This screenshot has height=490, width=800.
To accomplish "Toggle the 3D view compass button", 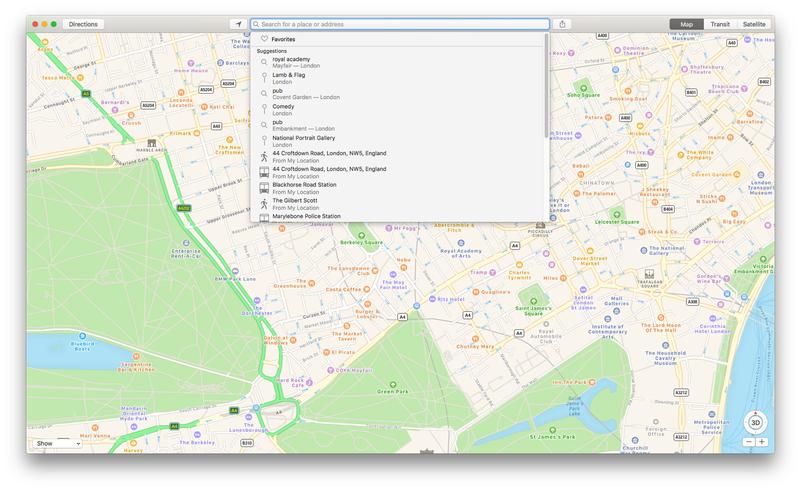I will pos(754,421).
